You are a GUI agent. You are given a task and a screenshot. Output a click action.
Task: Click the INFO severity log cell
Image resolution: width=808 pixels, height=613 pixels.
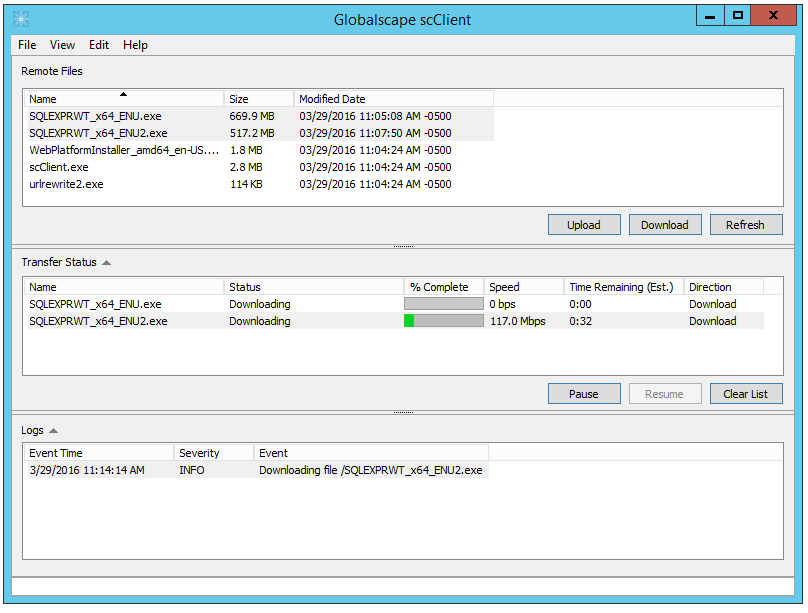click(192, 470)
